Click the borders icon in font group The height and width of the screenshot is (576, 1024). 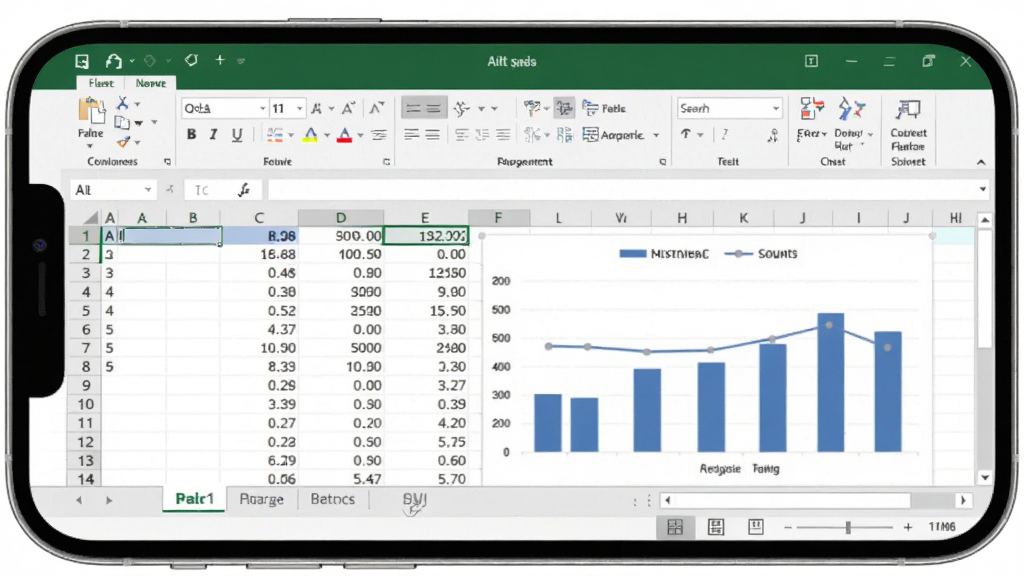[274, 135]
